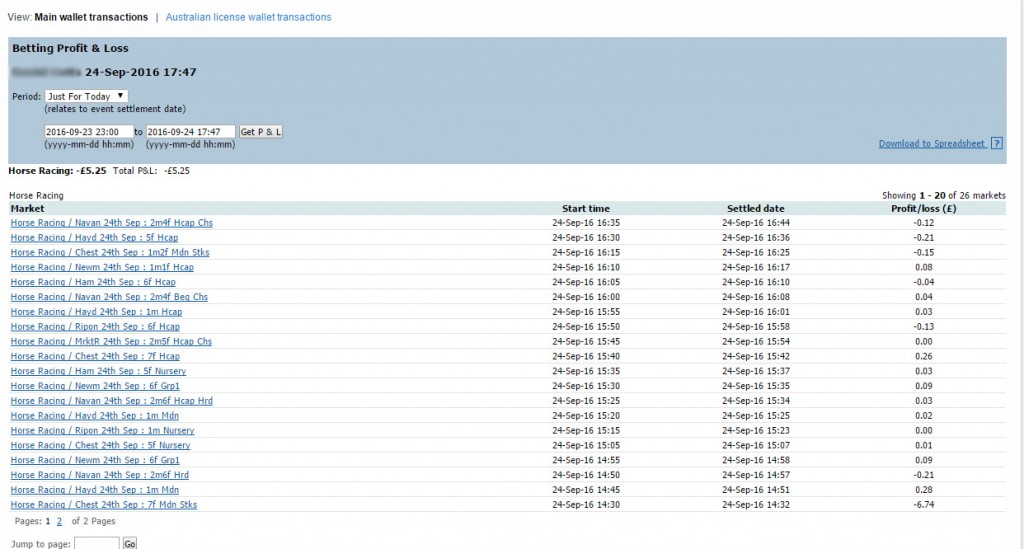This screenshot has height=549, width=1024.
Task: Click the Market column header
Action: click(27, 209)
